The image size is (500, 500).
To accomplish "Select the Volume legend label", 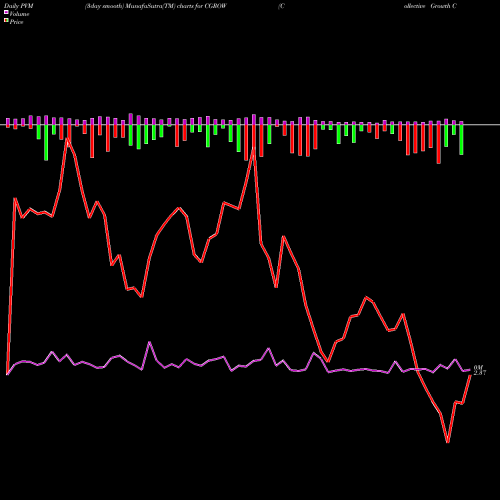I will (19, 14).
